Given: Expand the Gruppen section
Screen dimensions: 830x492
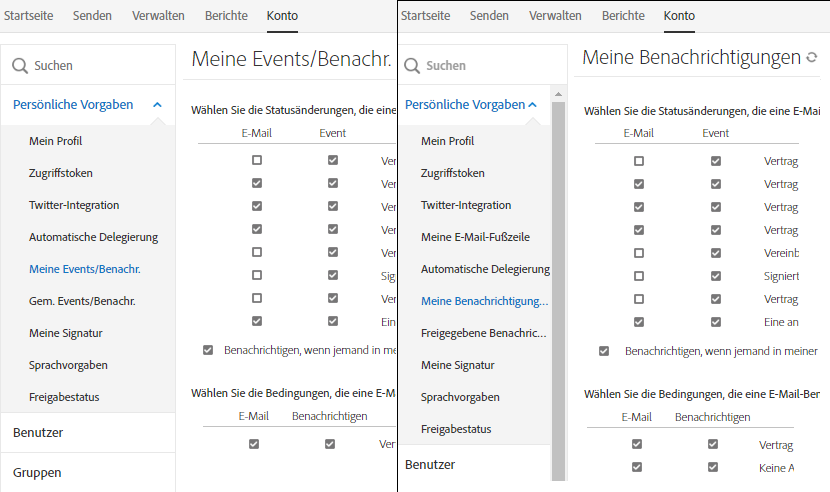Looking at the screenshot, I should click(x=37, y=472).
